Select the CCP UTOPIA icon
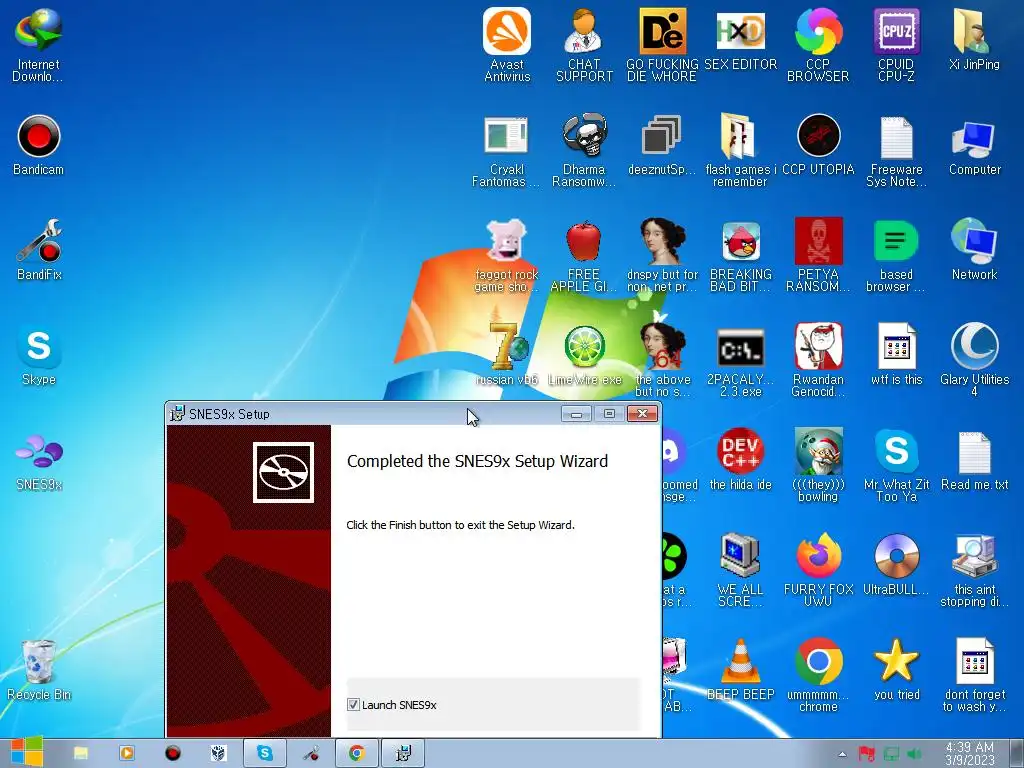Image resolution: width=1024 pixels, height=768 pixels. [x=818, y=145]
